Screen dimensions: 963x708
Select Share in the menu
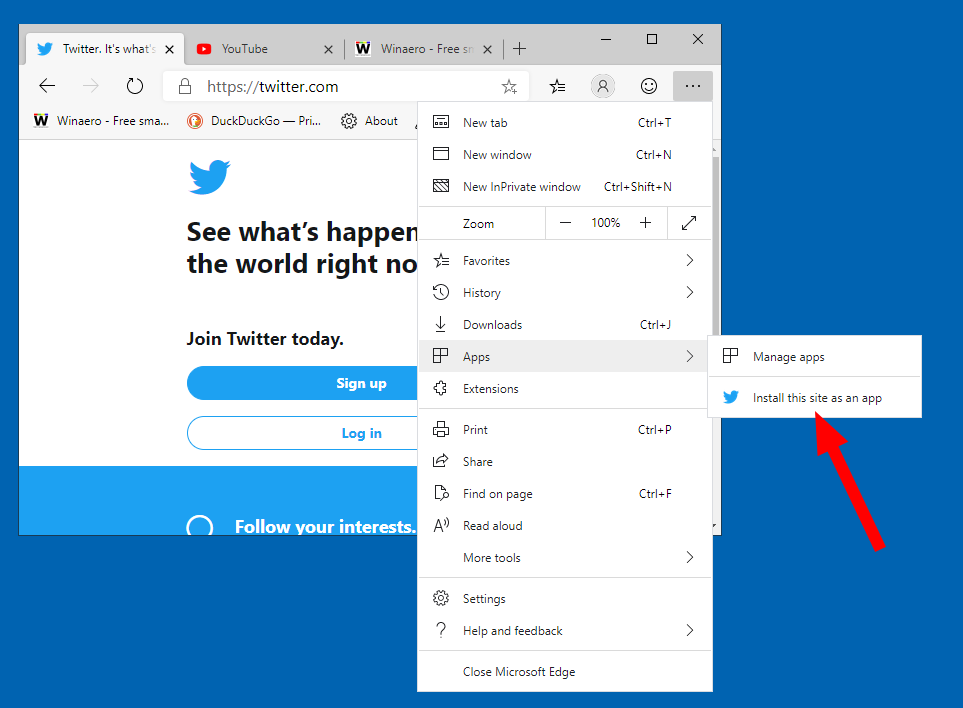coord(564,461)
